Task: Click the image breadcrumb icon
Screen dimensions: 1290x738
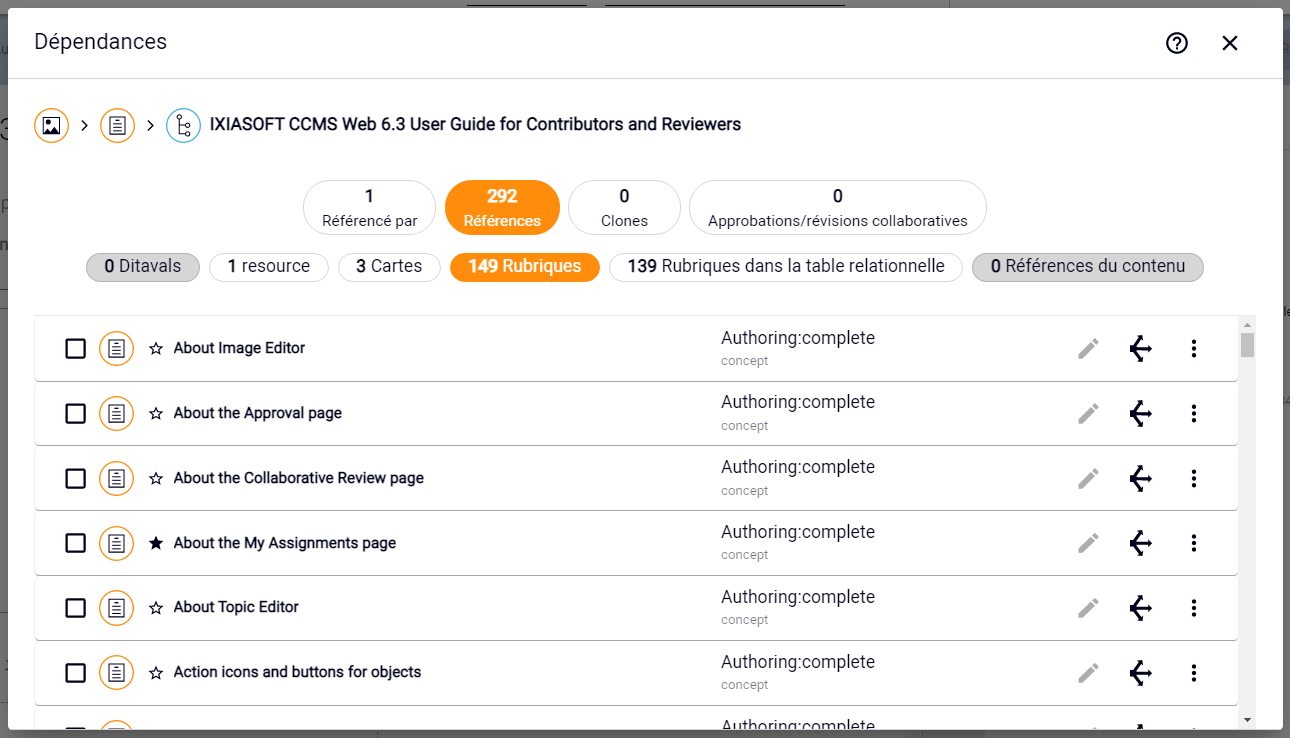Action: coord(51,125)
